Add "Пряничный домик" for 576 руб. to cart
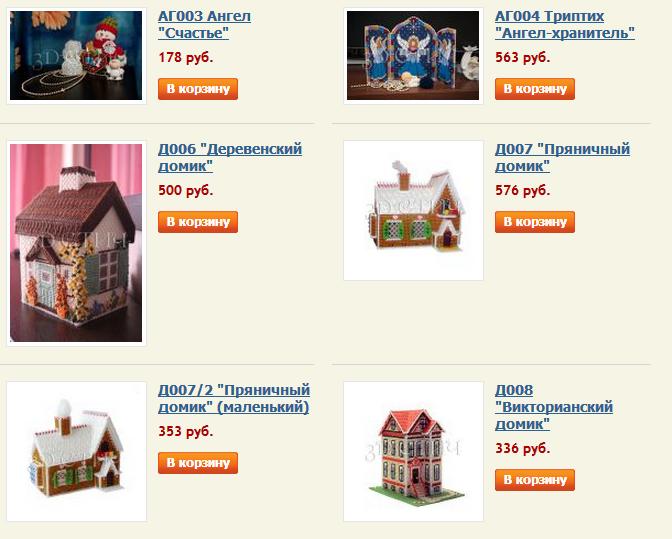Image resolution: width=672 pixels, height=539 pixels. point(534,222)
